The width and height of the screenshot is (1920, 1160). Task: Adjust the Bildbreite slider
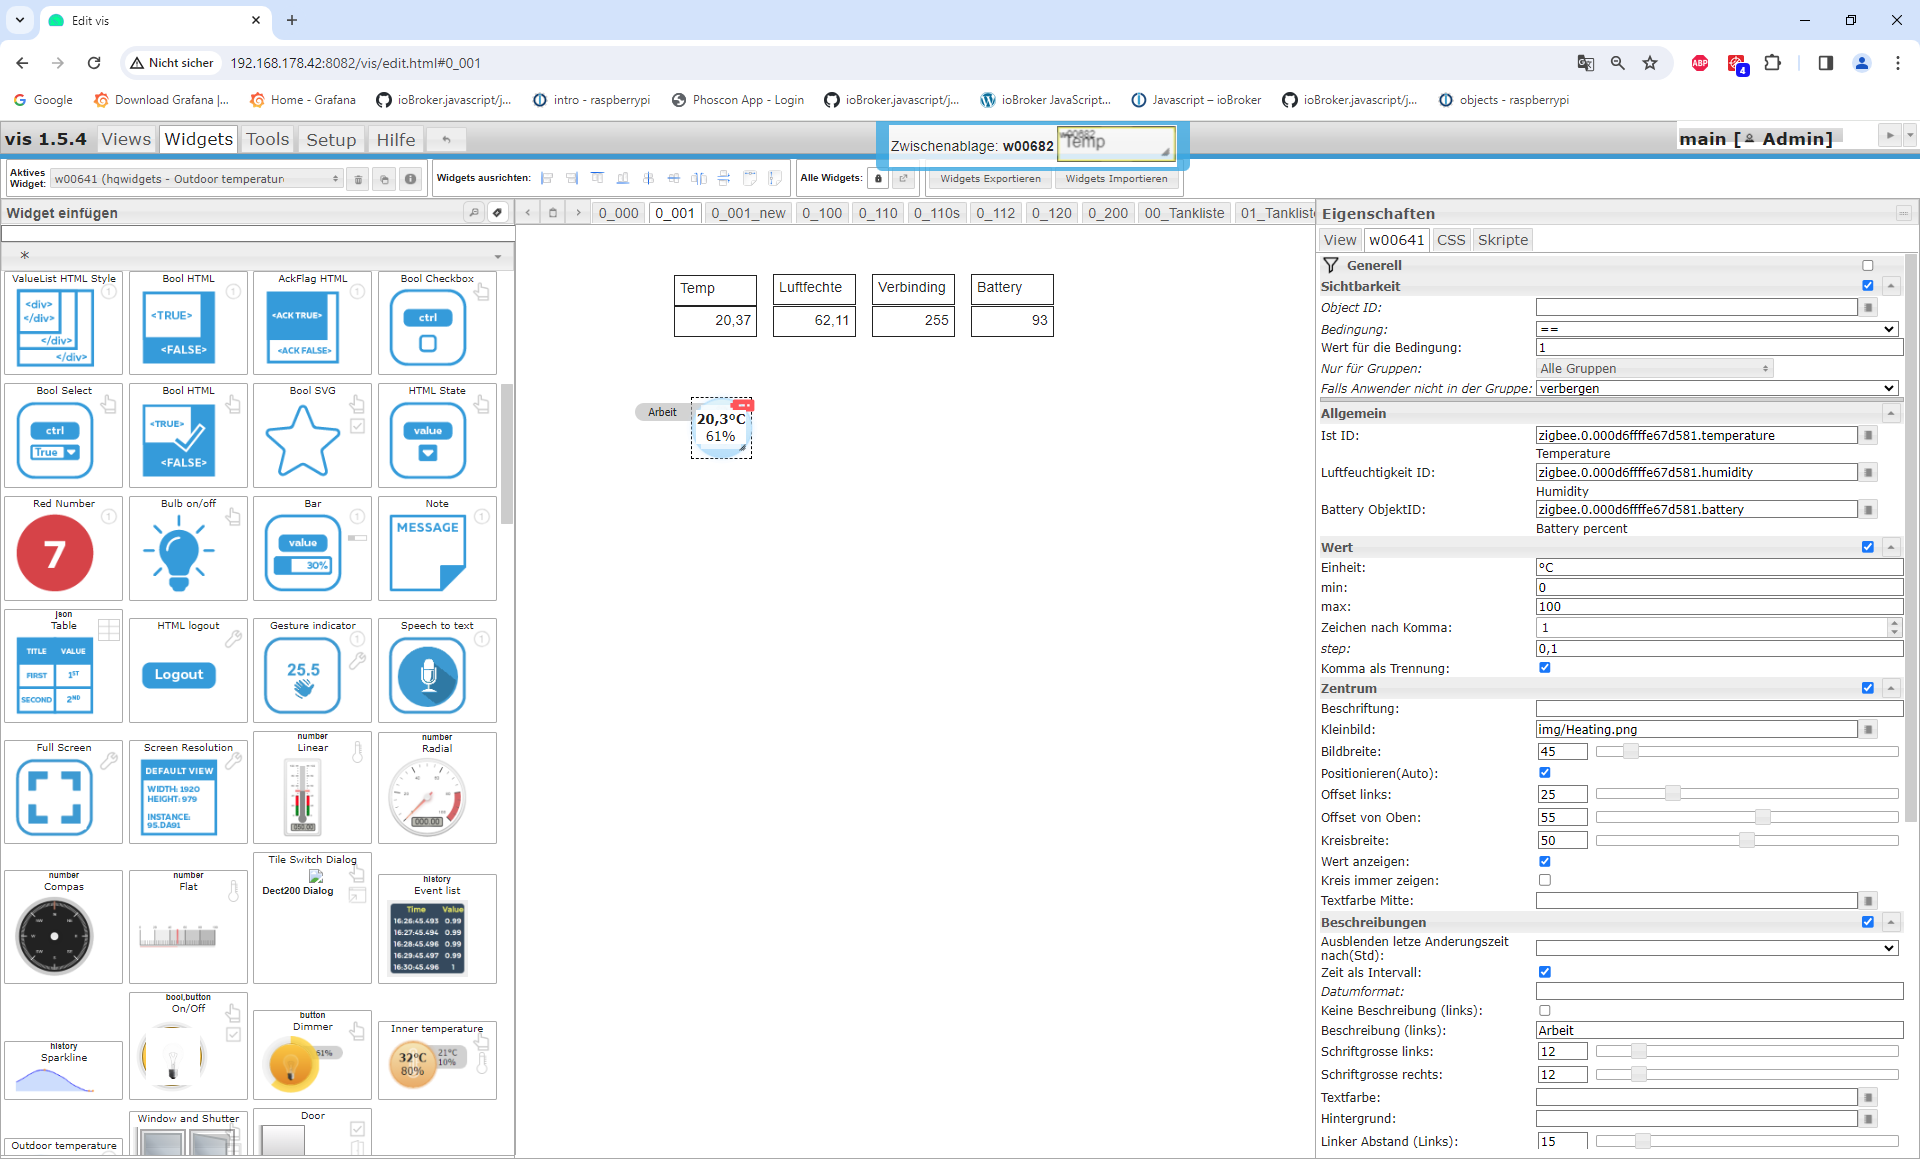pos(1631,752)
